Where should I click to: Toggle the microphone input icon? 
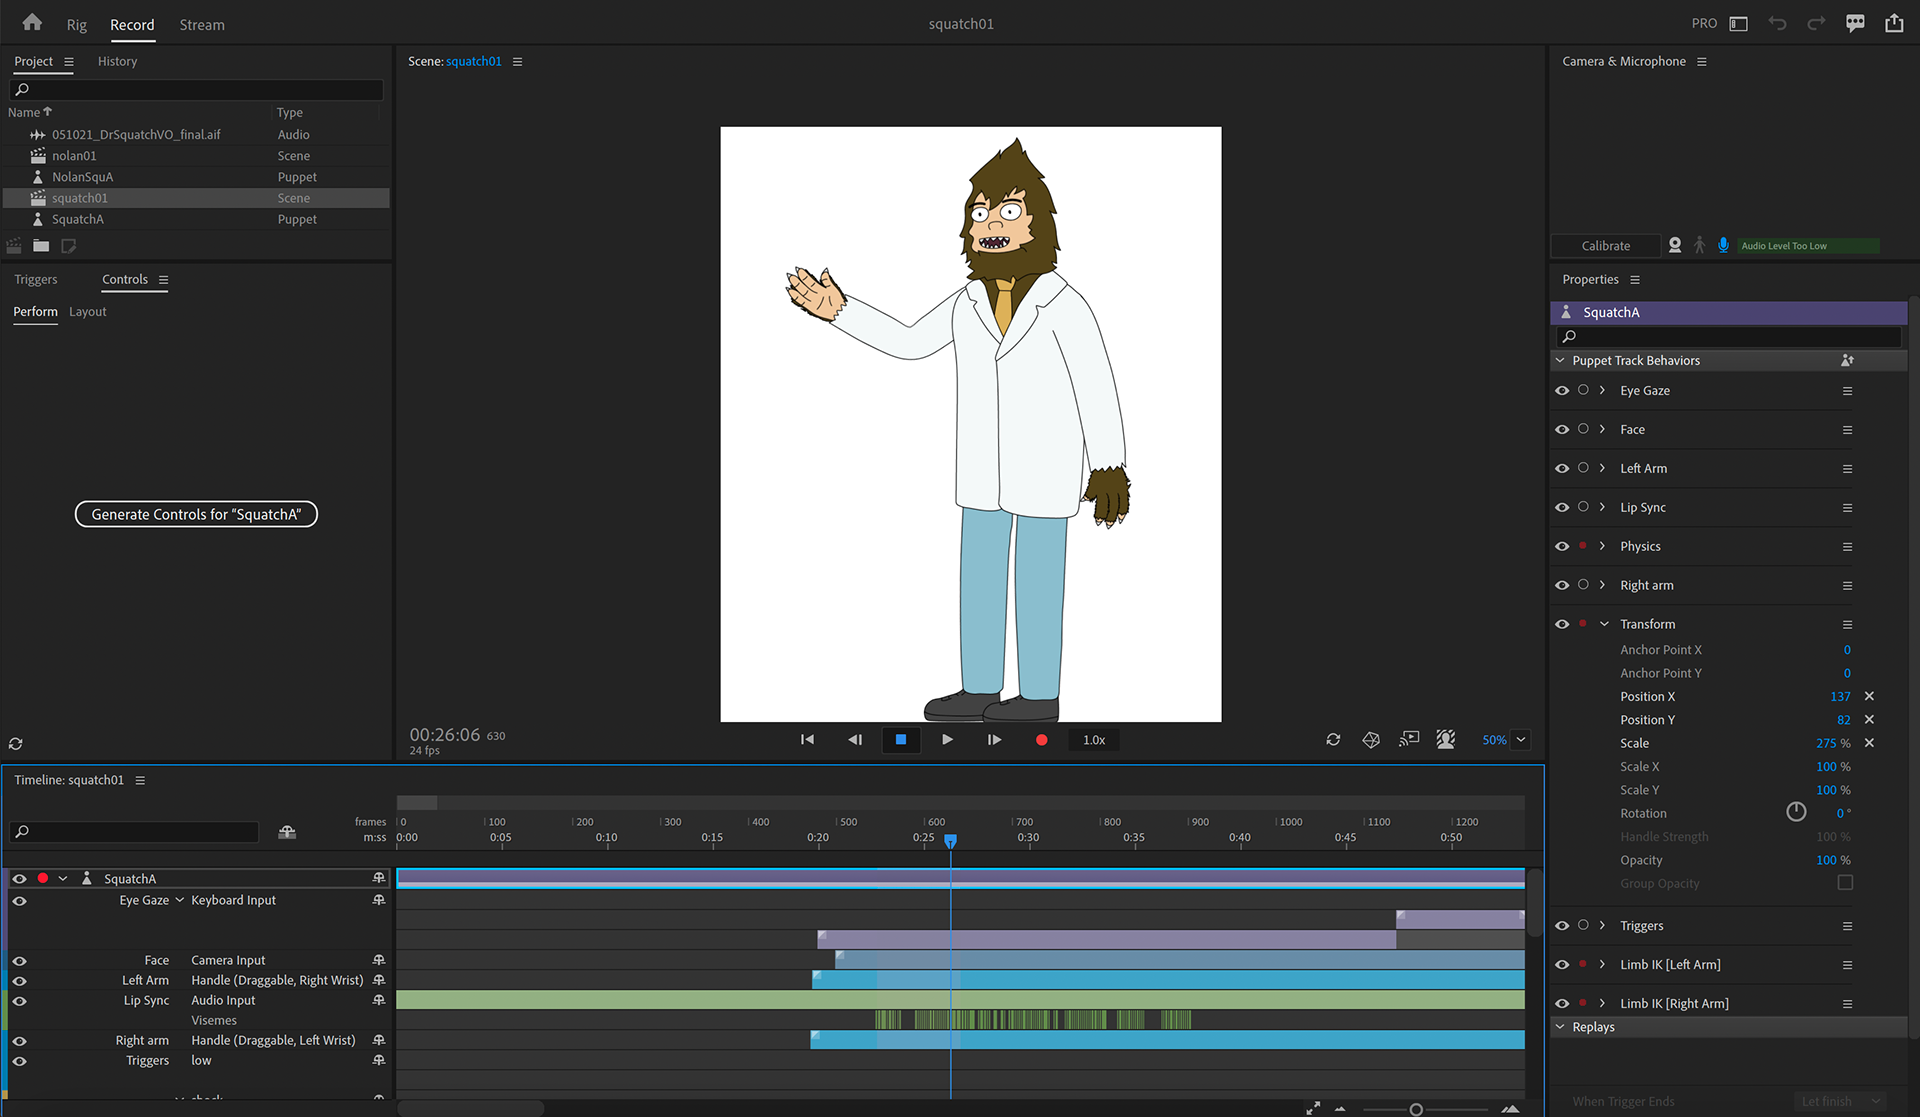tap(1723, 245)
